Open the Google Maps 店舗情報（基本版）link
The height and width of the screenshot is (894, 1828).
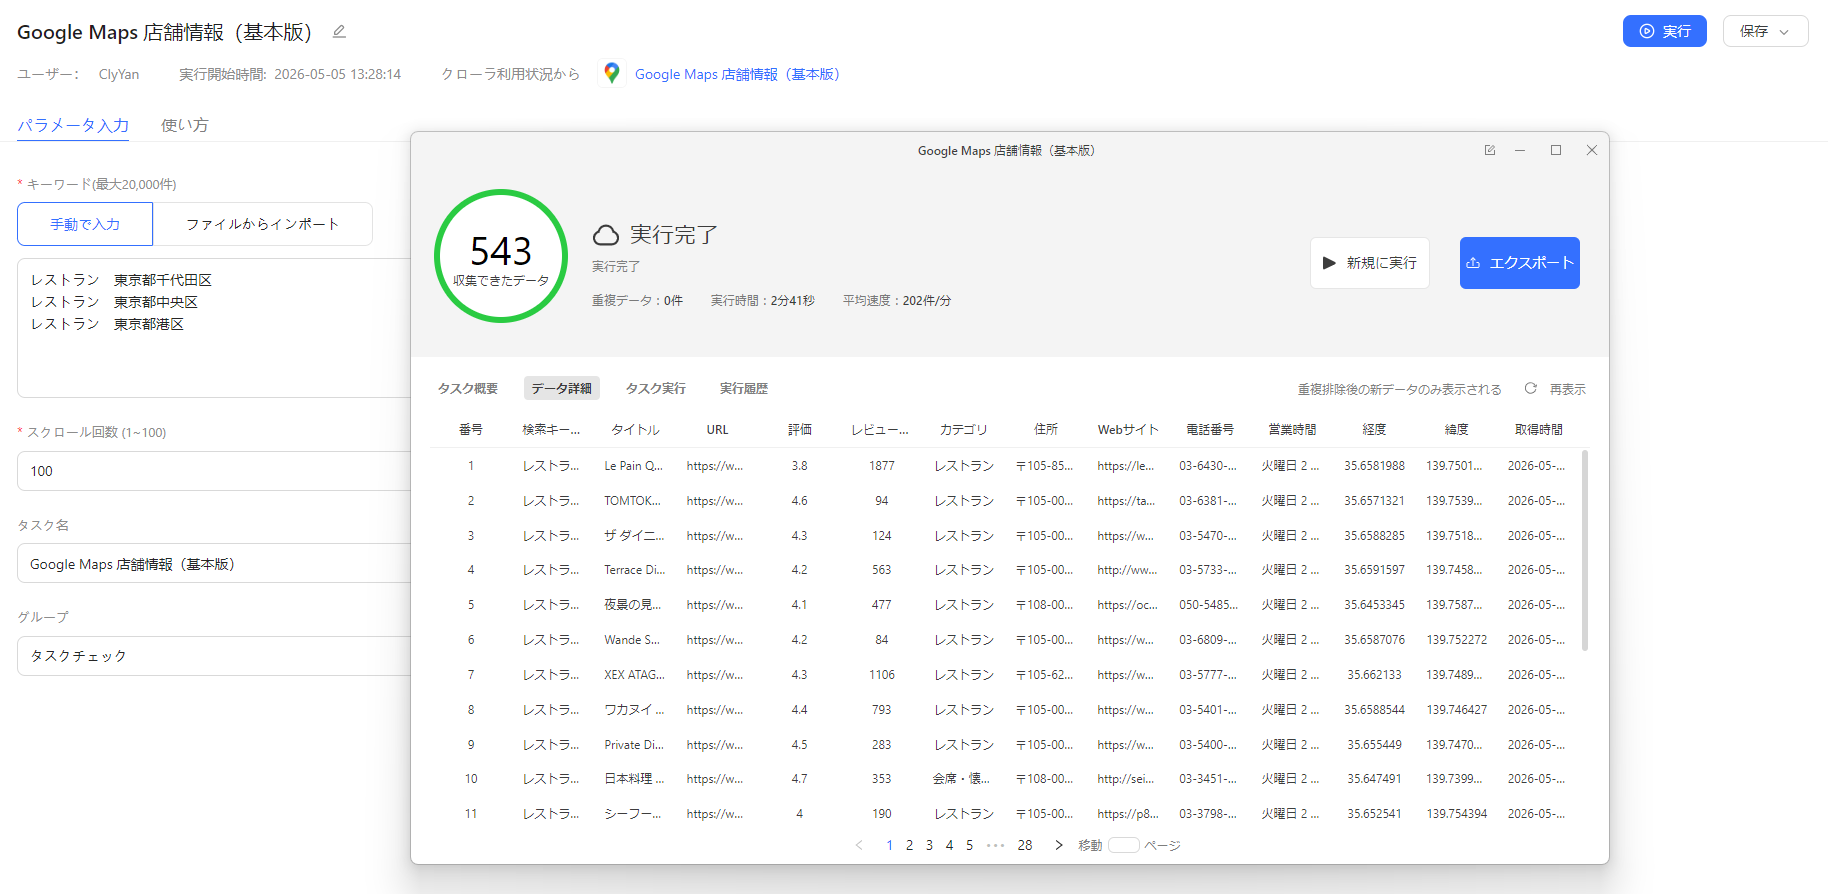737,74
